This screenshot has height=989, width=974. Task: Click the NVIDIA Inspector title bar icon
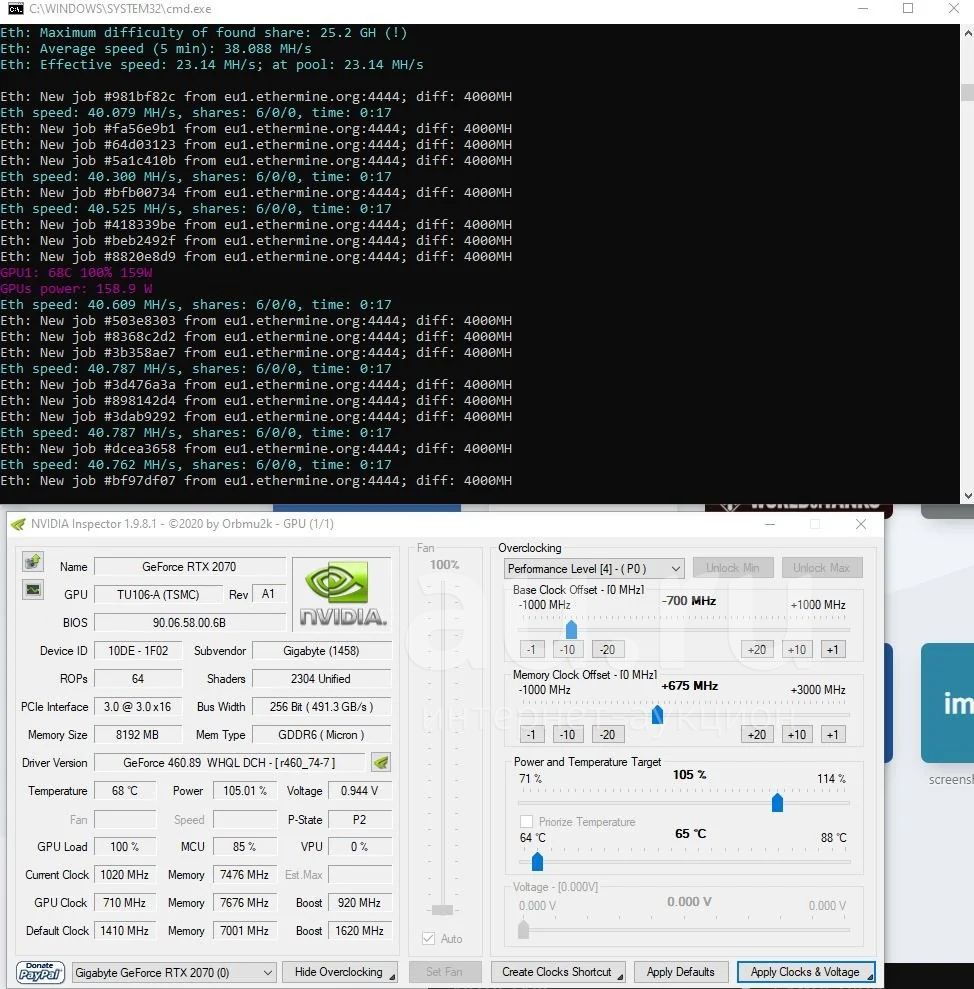(x=18, y=524)
